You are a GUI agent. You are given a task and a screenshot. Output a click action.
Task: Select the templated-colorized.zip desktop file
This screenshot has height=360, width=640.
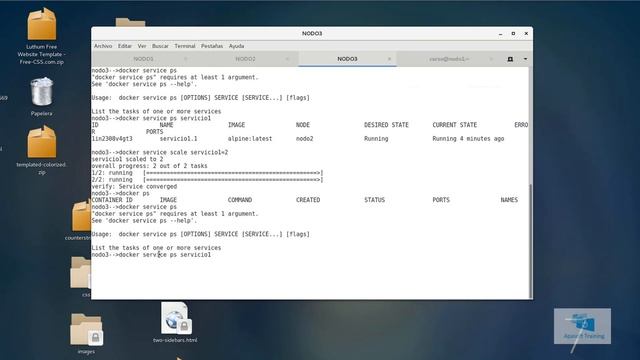42,150
